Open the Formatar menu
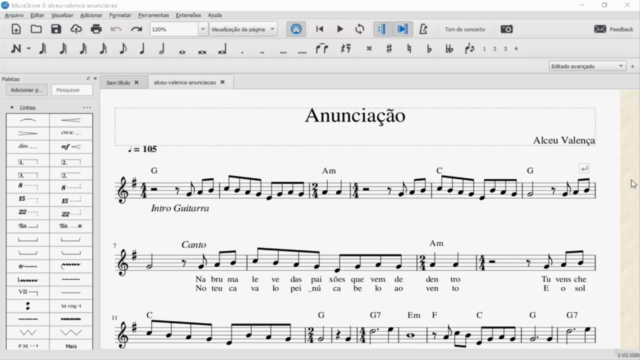Screen dimensions: 640x360 click(x=120, y=15)
